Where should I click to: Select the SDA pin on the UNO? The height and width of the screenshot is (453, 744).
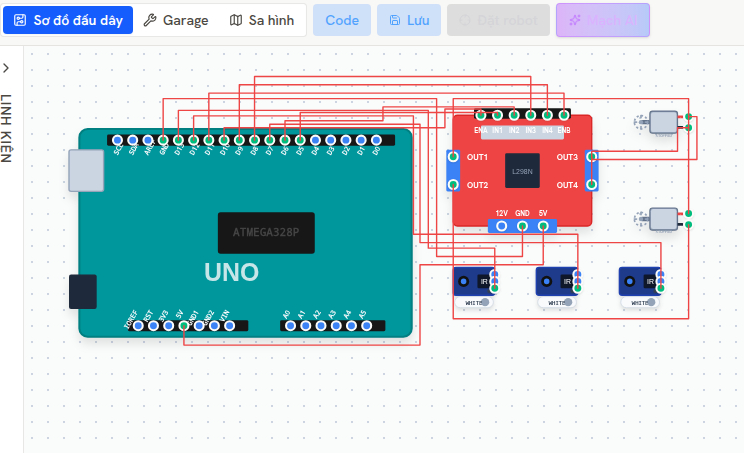point(133,140)
